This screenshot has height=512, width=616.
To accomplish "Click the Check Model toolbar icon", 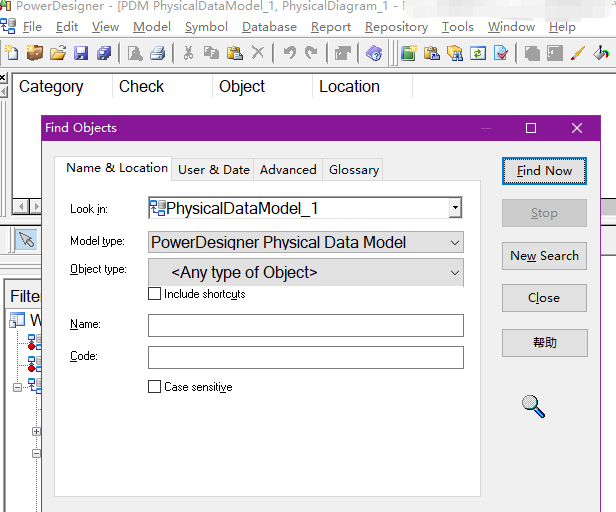I will click(x=501, y=53).
